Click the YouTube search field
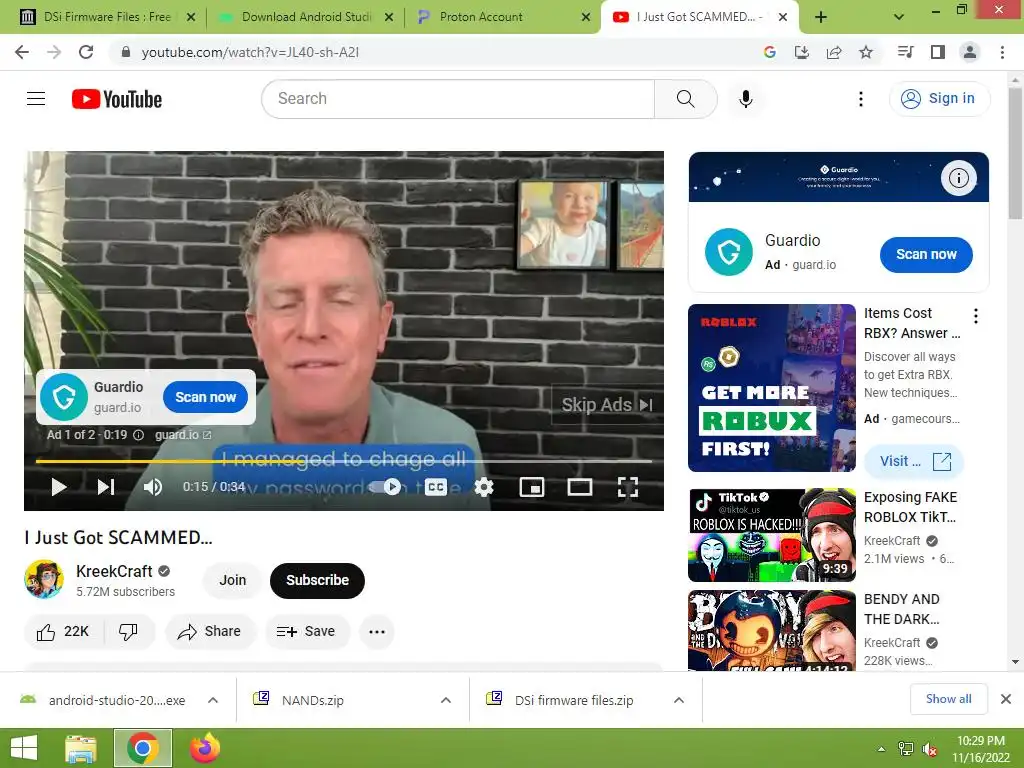This screenshot has width=1024, height=768. (x=458, y=99)
